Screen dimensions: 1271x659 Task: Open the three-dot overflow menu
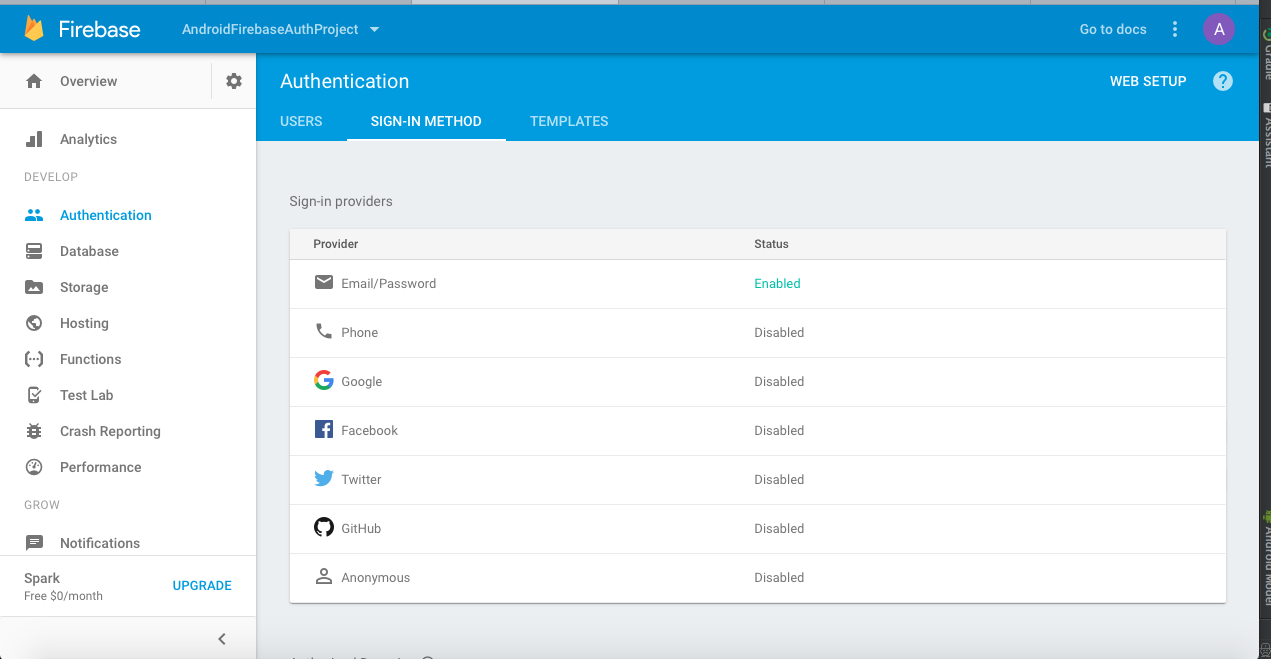[x=1175, y=29]
